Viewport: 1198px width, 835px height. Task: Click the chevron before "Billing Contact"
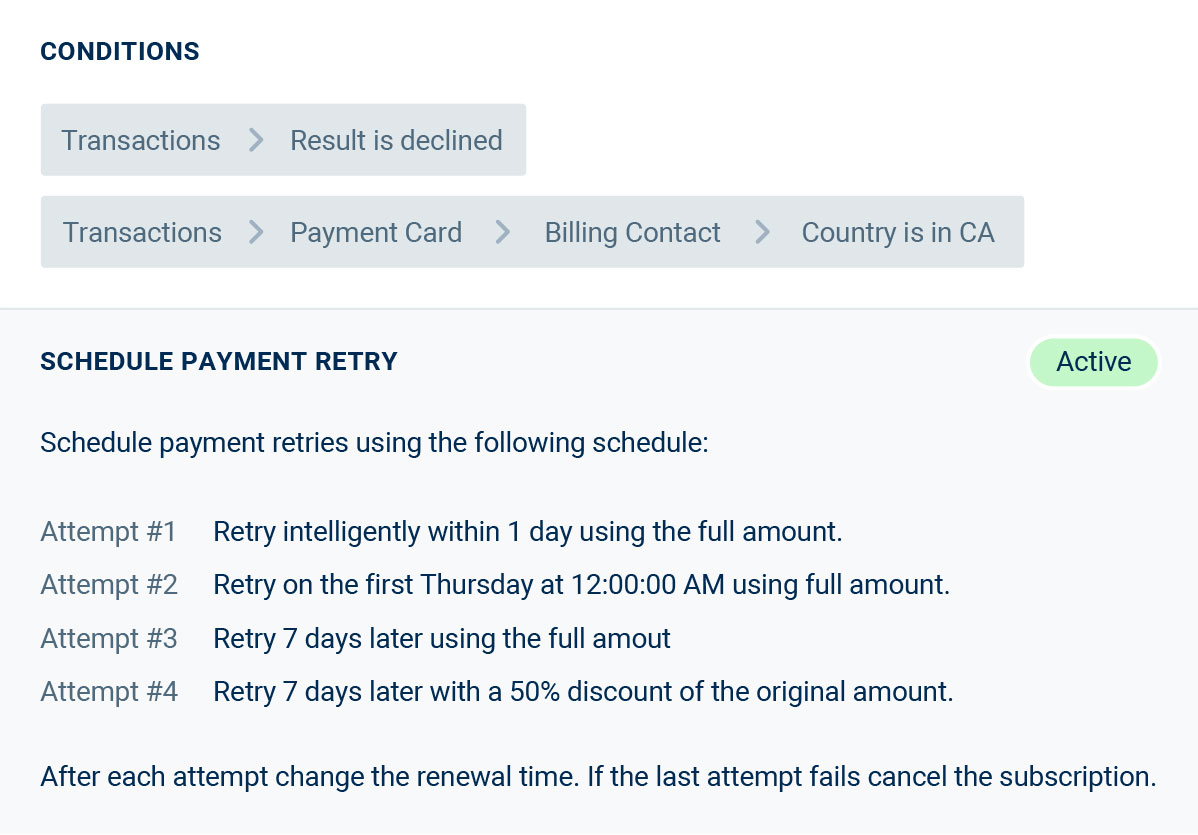tap(503, 232)
